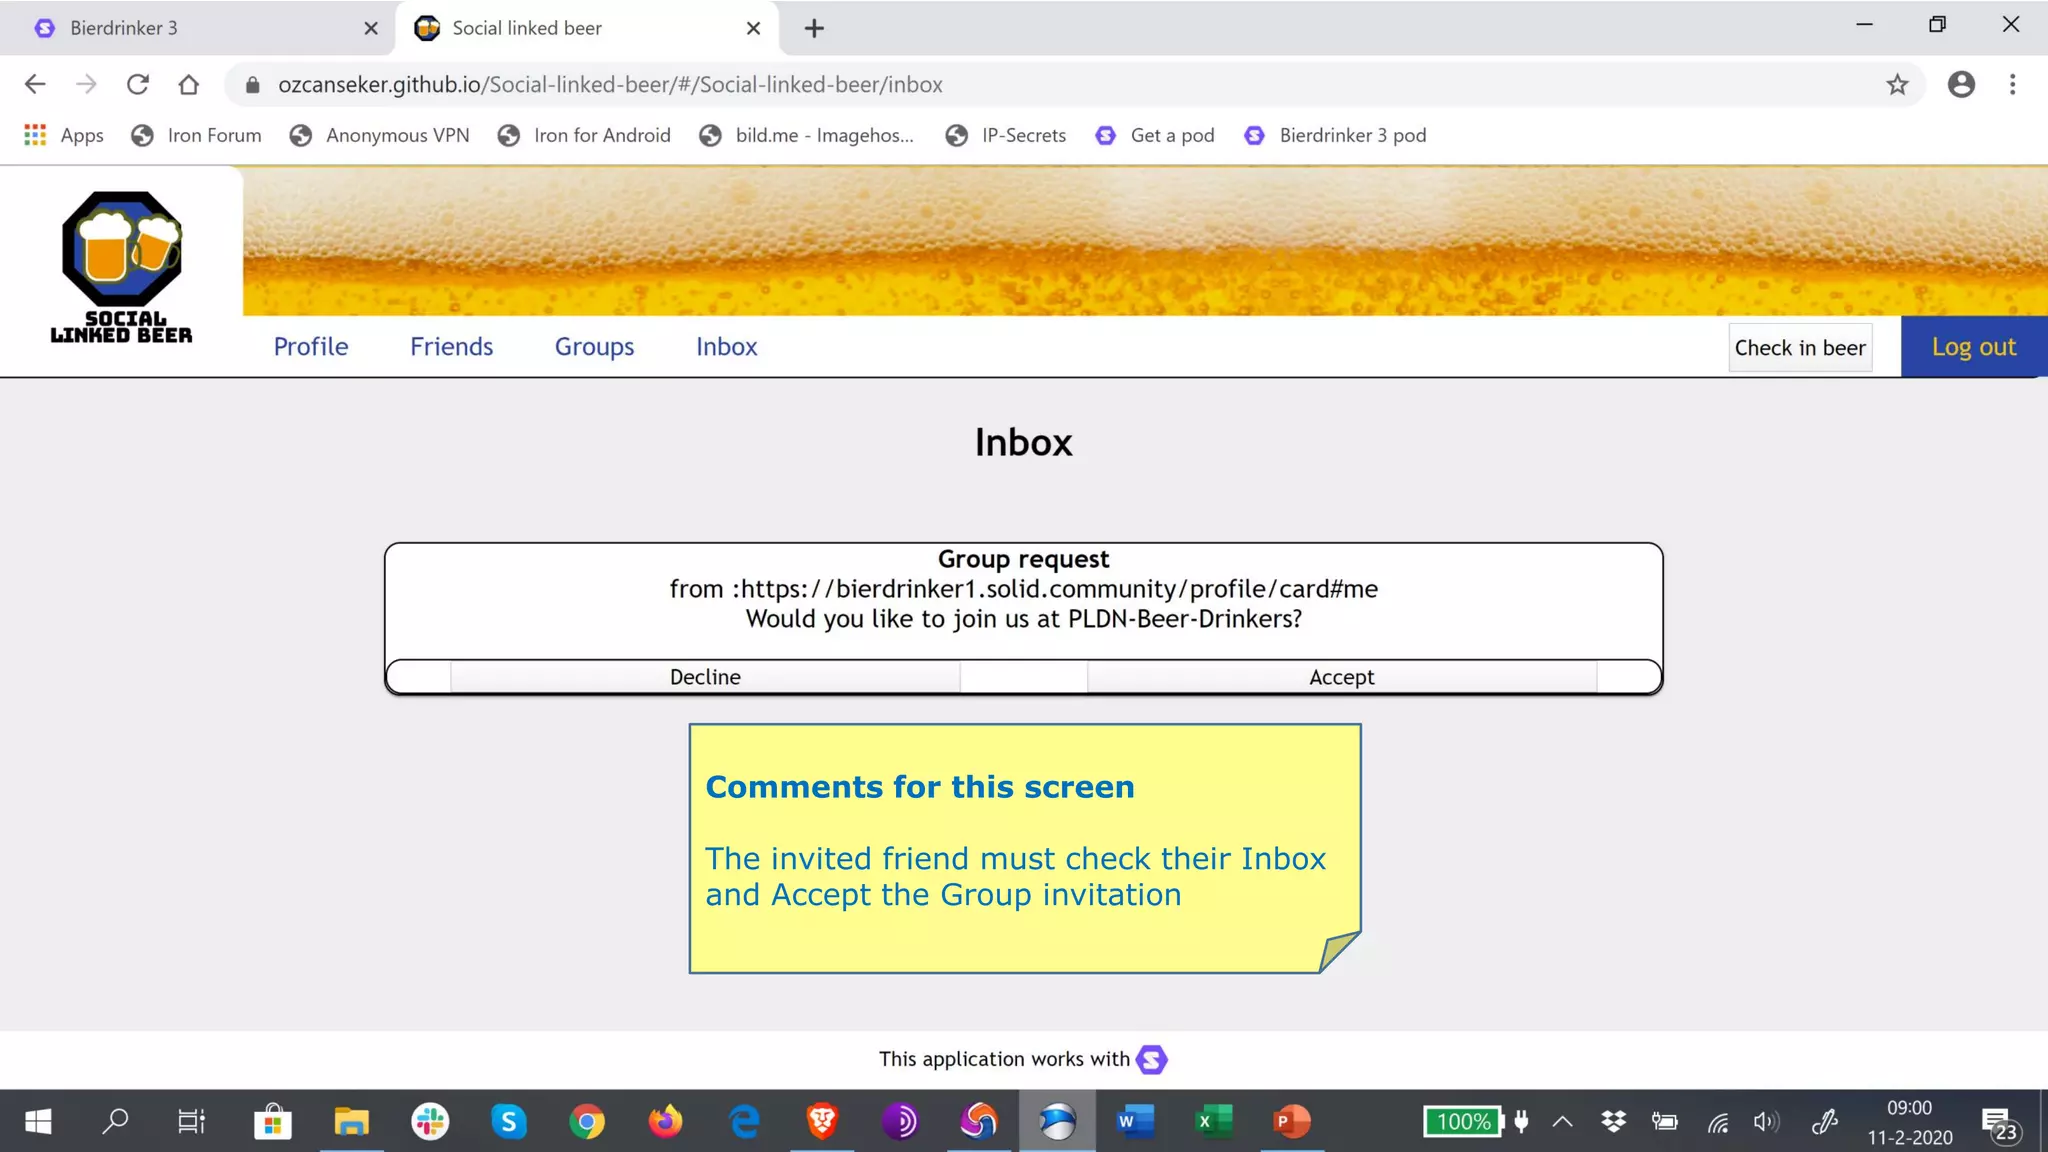Click the Social Linked Beer logo
Viewport: 2048px width, 1152px height.
tap(122, 268)
